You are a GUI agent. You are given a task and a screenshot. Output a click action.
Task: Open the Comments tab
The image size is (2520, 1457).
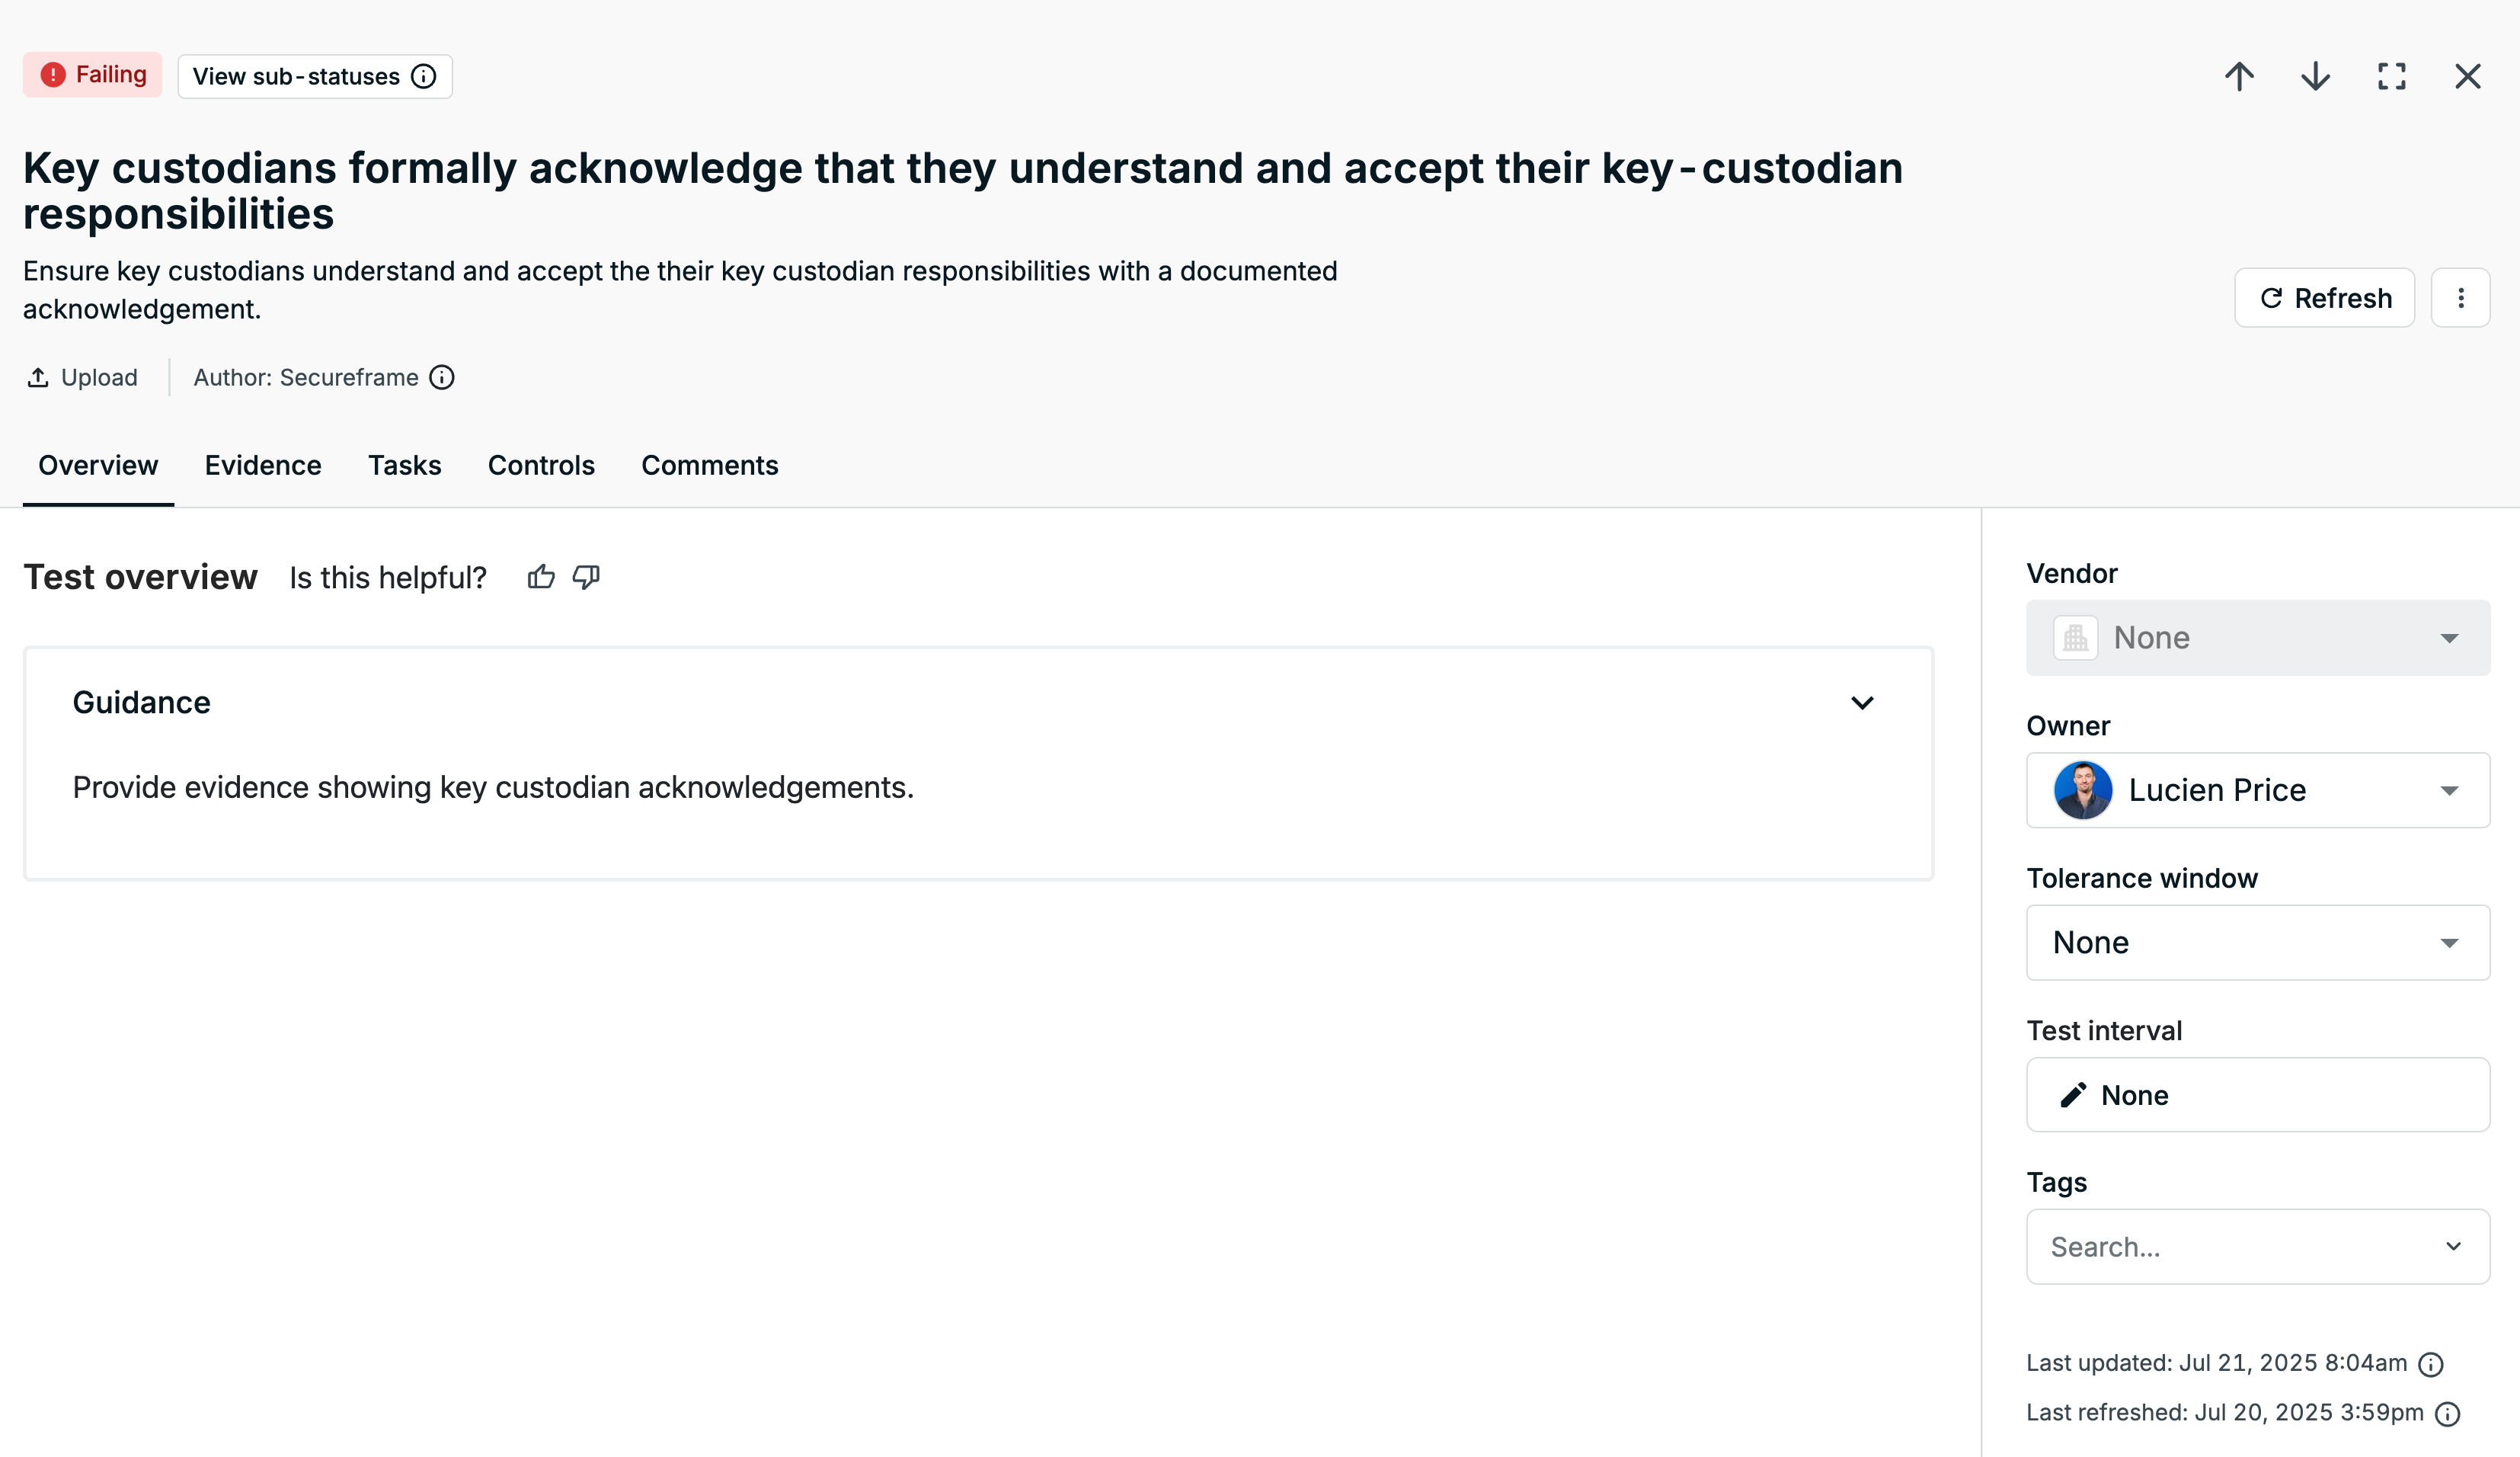[x=709, y=465]
